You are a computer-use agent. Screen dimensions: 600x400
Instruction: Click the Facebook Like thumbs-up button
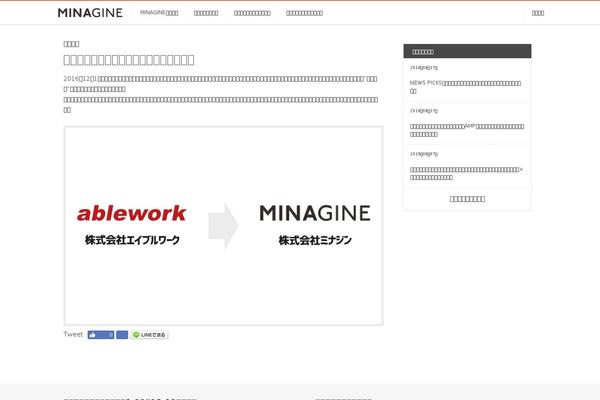[101, 335]
